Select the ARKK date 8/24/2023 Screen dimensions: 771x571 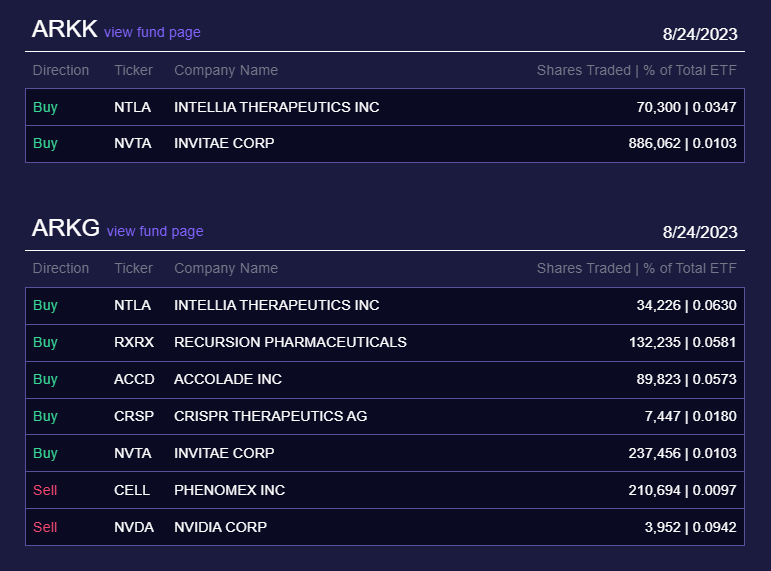(x=700, y=34)
